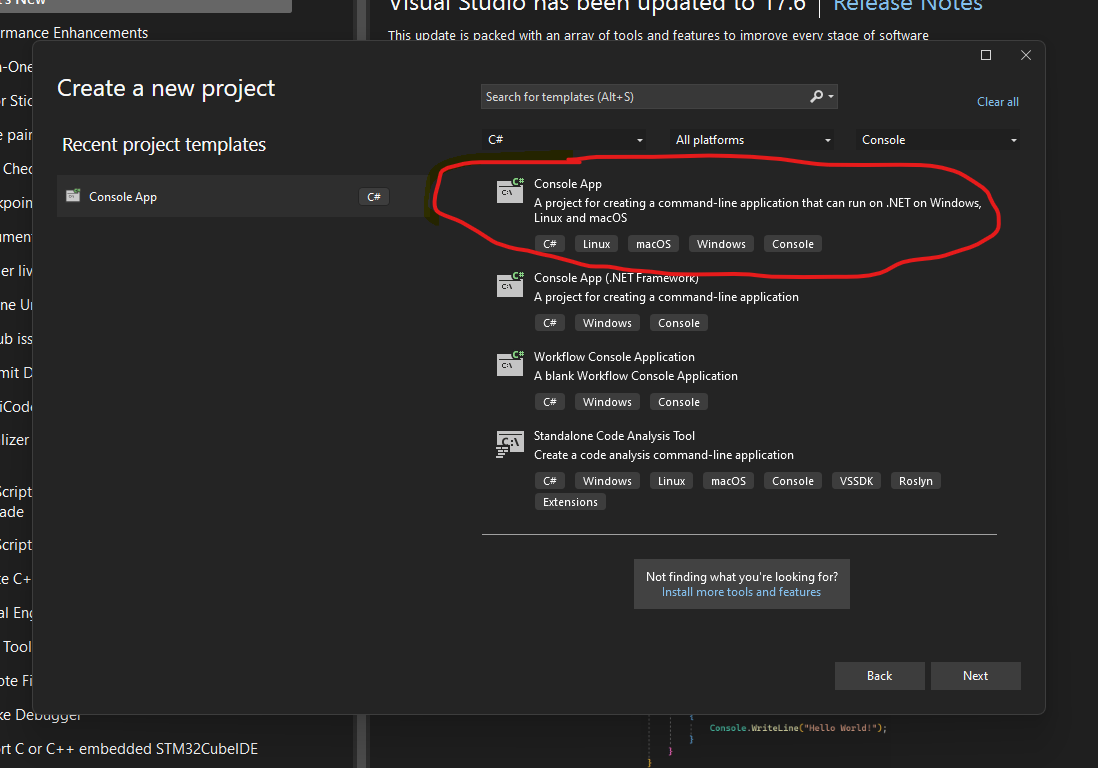Open the search options dropdown arrow
The height and width of the screenshot is (768, 1098).
click(x=831, y=97)
